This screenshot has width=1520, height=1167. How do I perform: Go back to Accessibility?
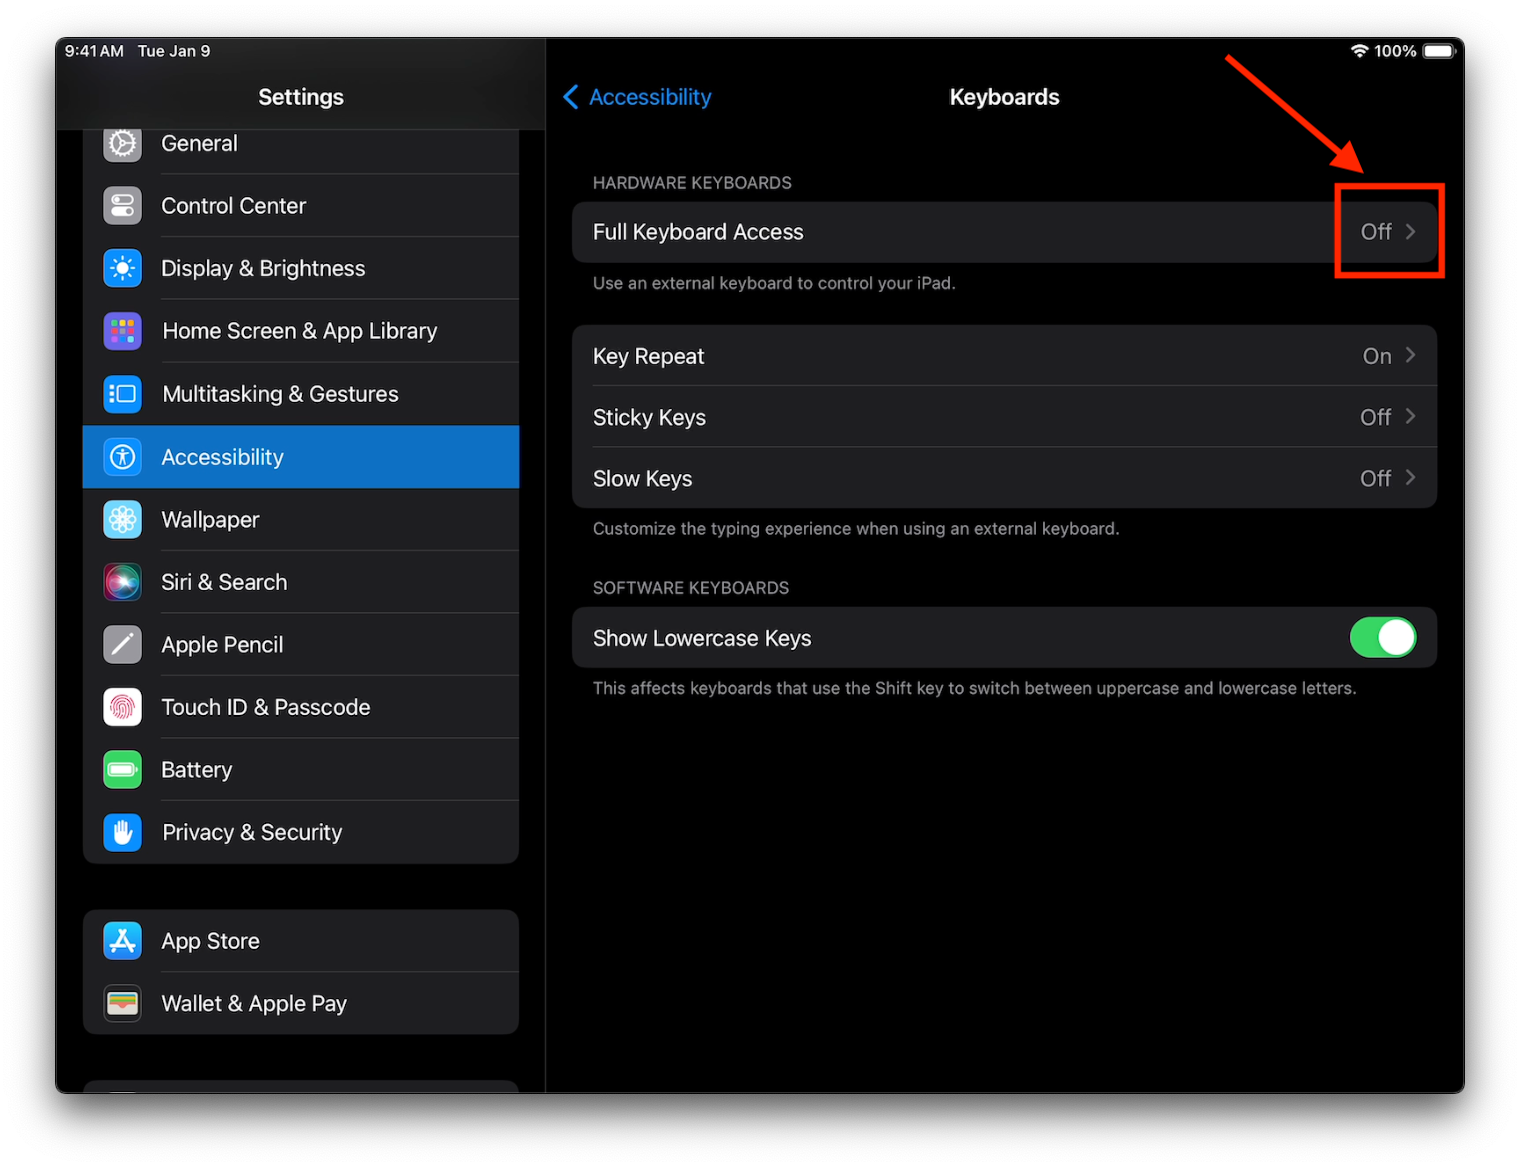(x=637, y=97)
